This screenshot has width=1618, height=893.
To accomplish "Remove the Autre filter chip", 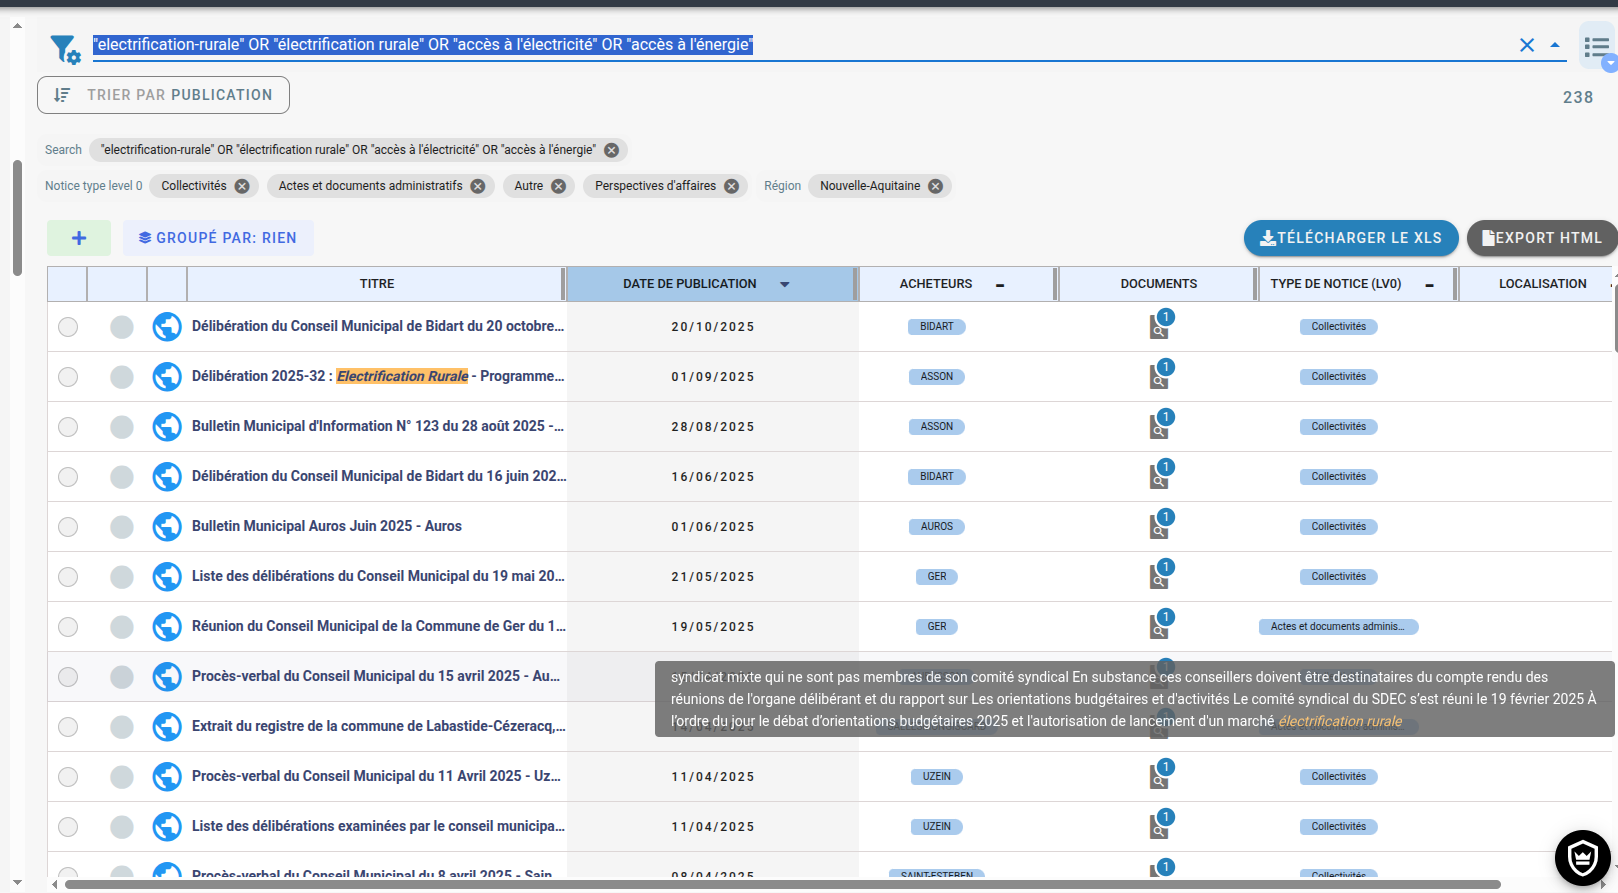I will click(x=558, y=186).
